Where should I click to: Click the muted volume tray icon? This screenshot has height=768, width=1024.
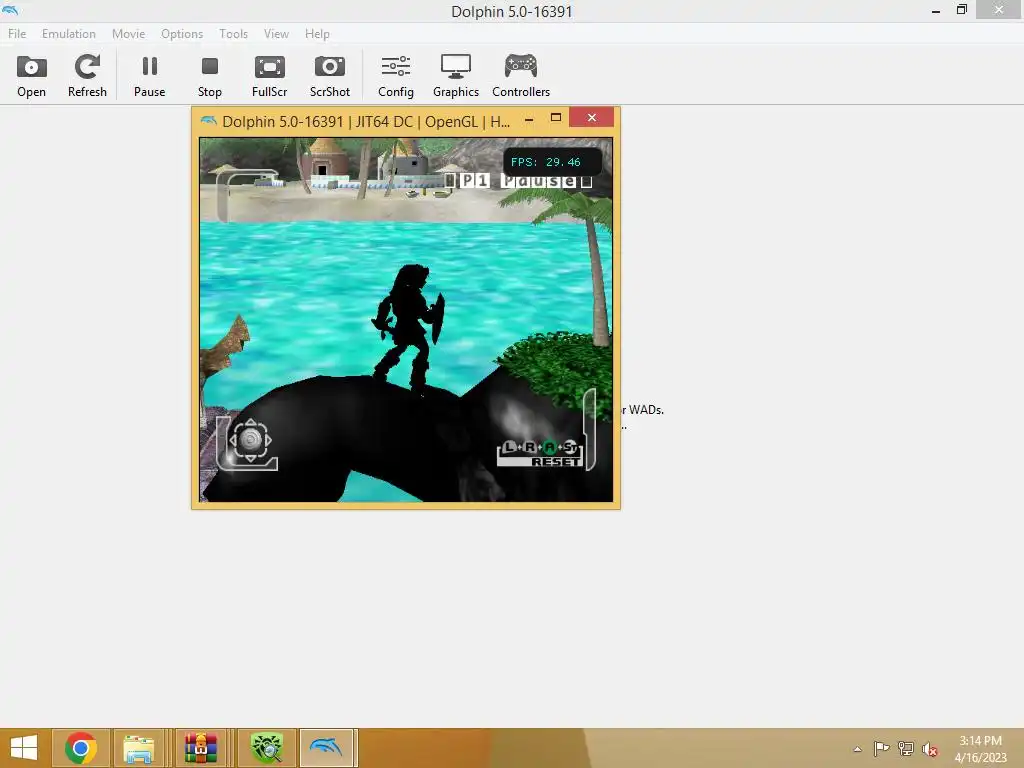click(x=930, y=749)
